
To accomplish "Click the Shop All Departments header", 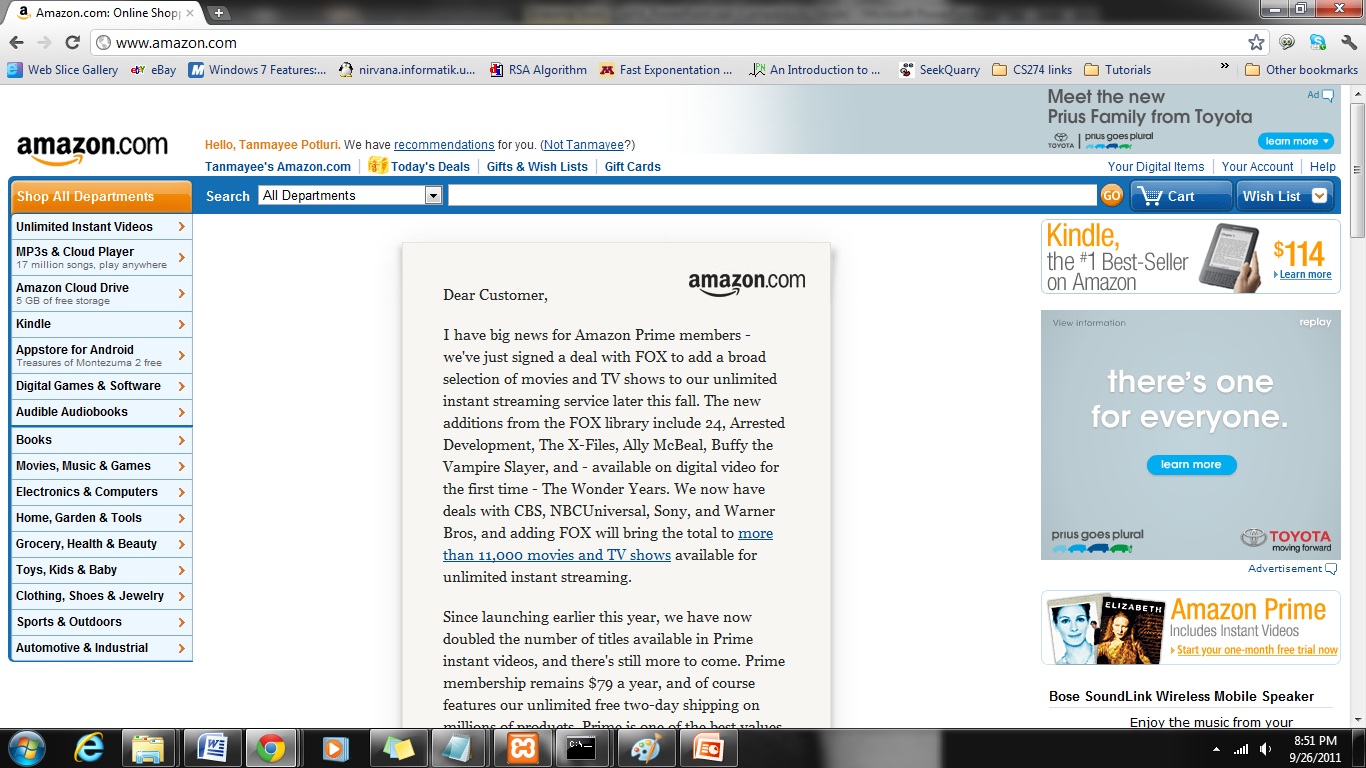I will [100, 196].
